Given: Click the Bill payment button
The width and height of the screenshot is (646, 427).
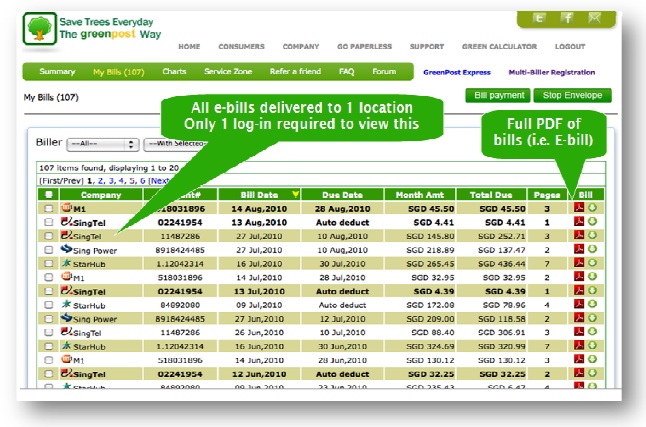Looking at the screenshot, I should [499, 95].
